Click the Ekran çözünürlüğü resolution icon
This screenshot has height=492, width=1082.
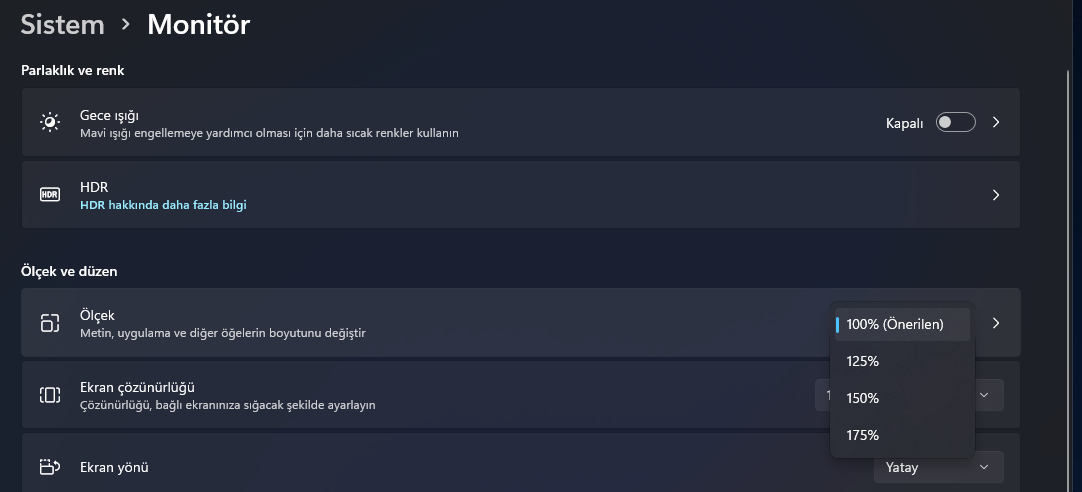(50, 395)
